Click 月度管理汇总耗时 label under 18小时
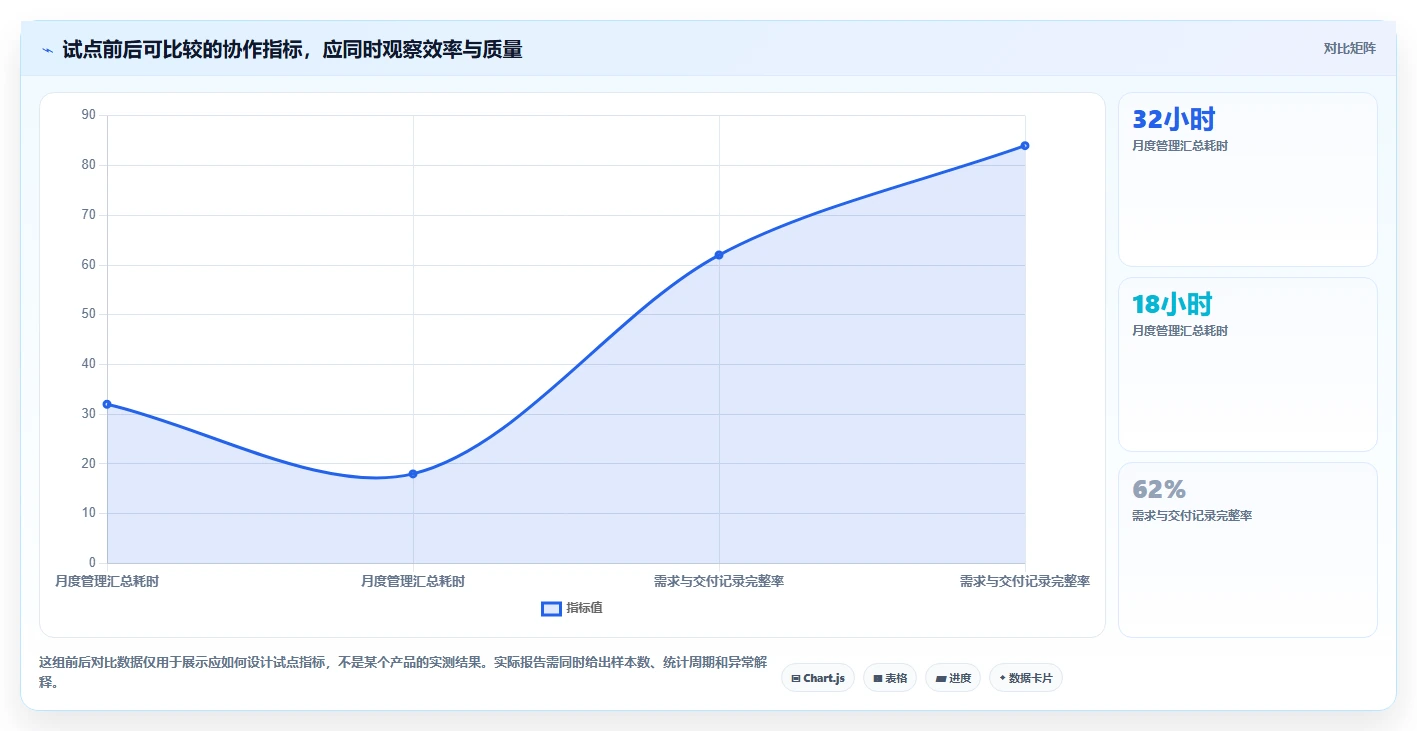 (1180, 331)
